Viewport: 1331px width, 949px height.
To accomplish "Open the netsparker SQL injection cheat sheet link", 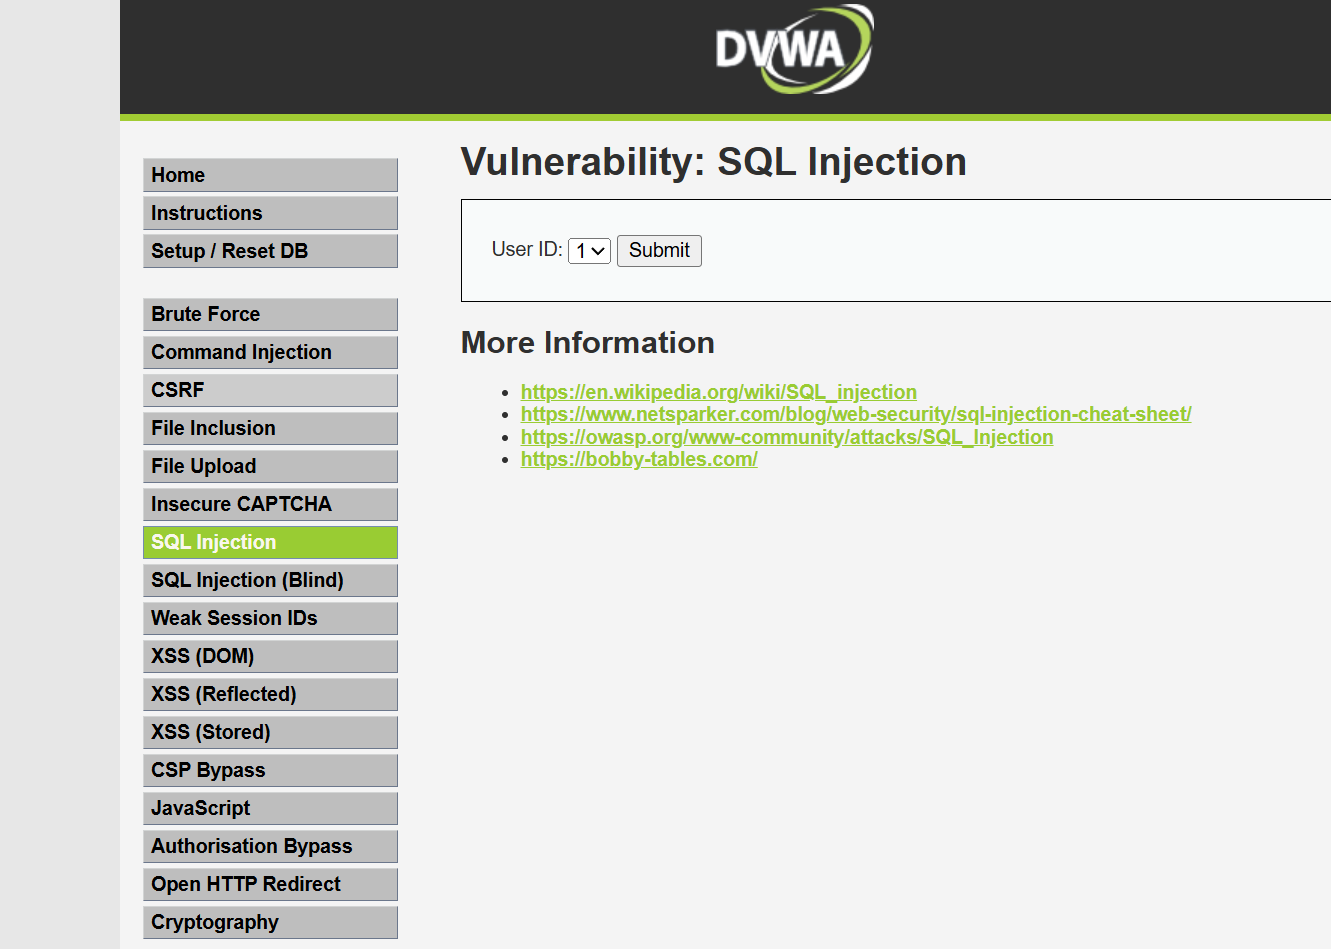I will [x=856, y=414].
